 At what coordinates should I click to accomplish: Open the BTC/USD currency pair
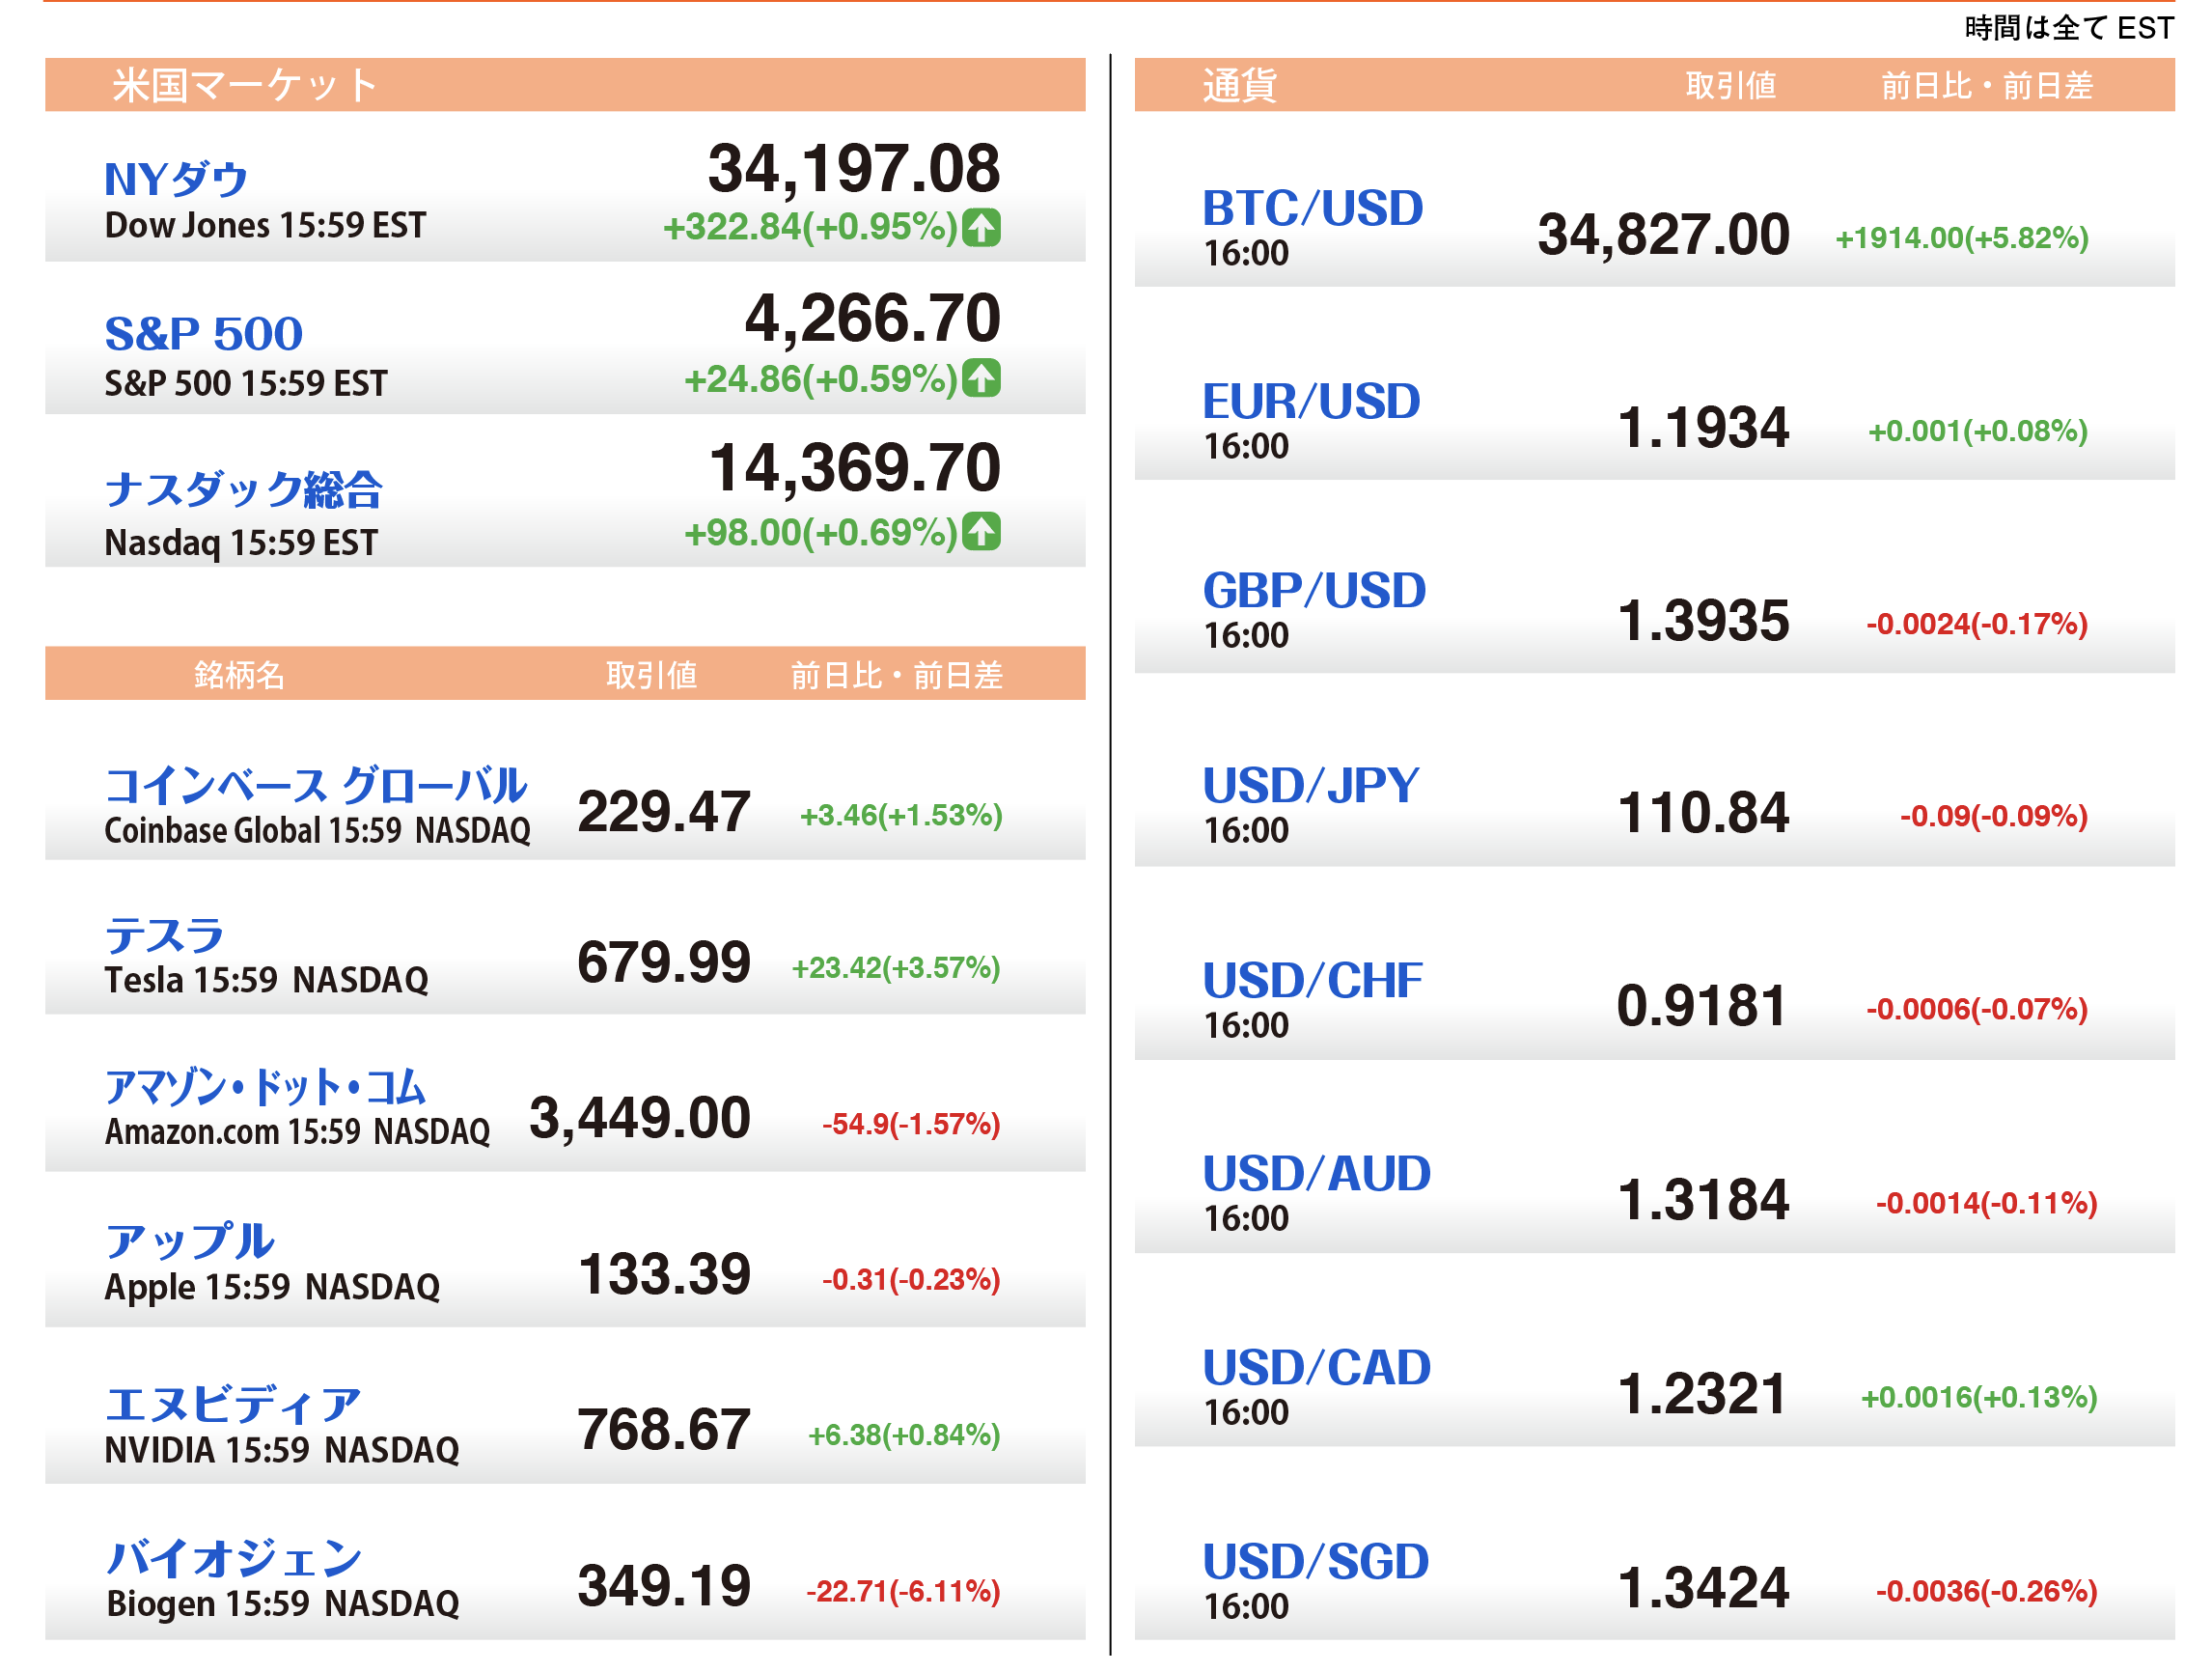[1312, 208]
